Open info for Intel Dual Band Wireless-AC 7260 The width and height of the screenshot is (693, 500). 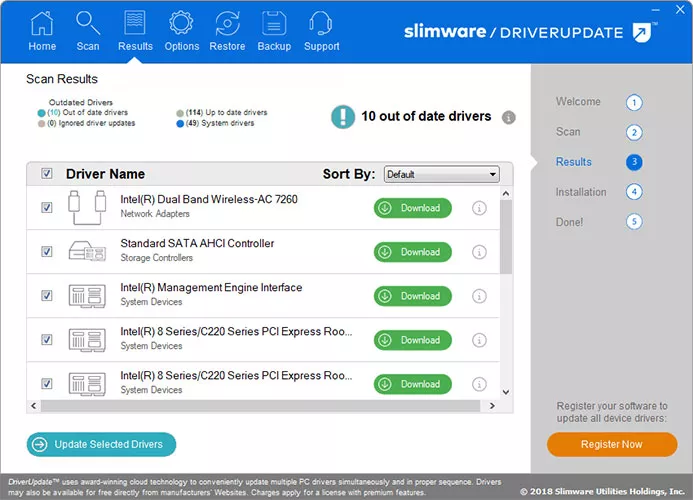pos(479,208)
